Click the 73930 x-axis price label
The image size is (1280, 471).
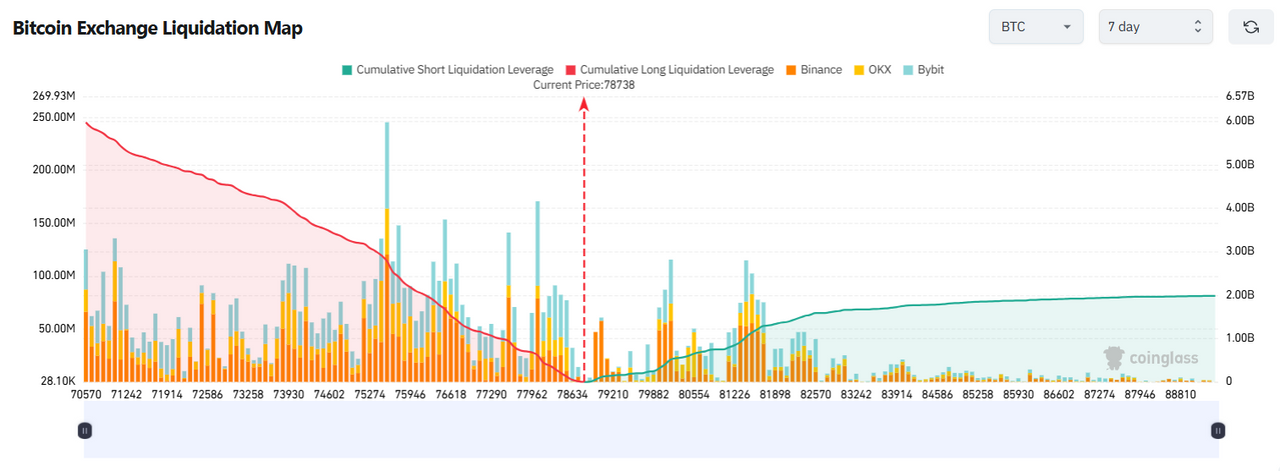288,395
